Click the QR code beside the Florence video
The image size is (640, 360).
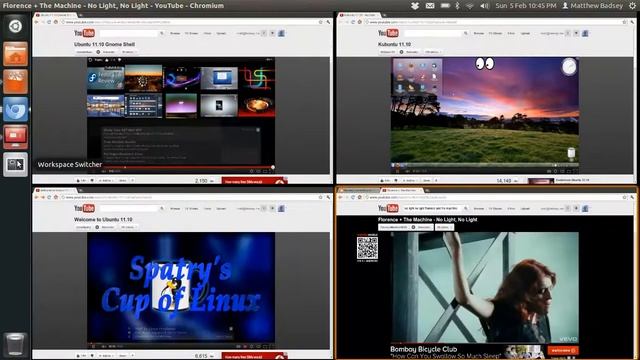click(367, 248)
